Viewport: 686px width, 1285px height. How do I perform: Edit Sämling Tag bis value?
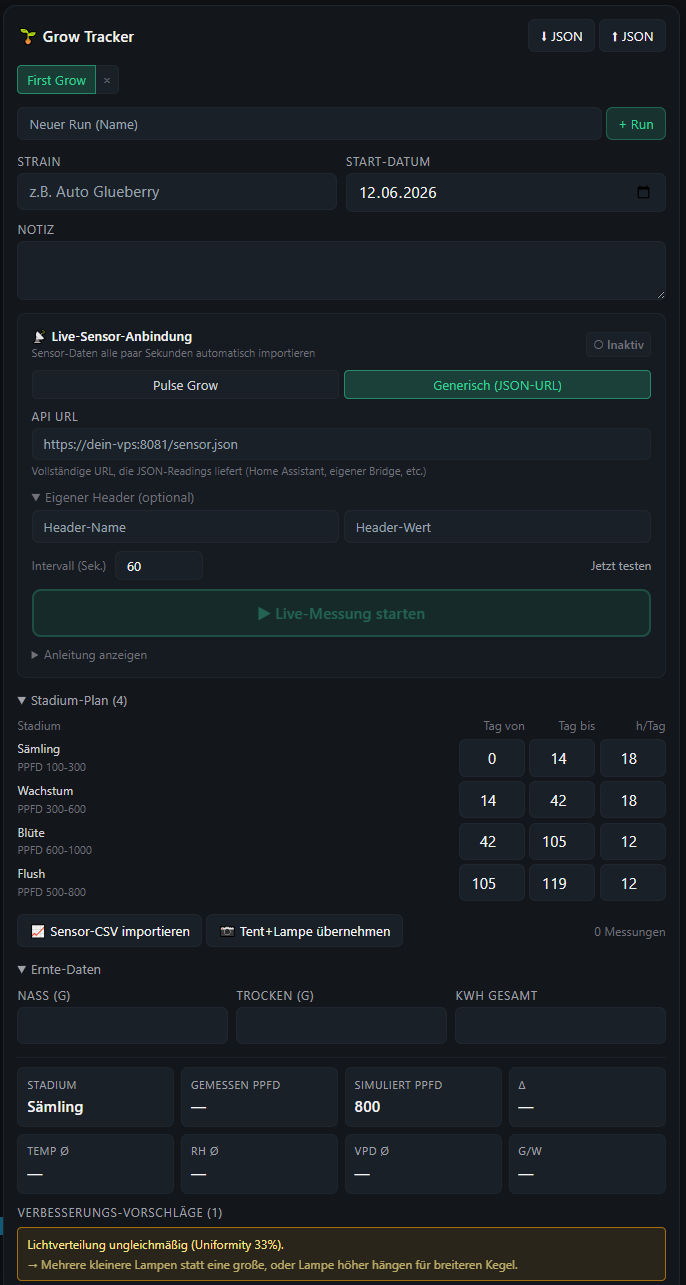pos(562,759)
